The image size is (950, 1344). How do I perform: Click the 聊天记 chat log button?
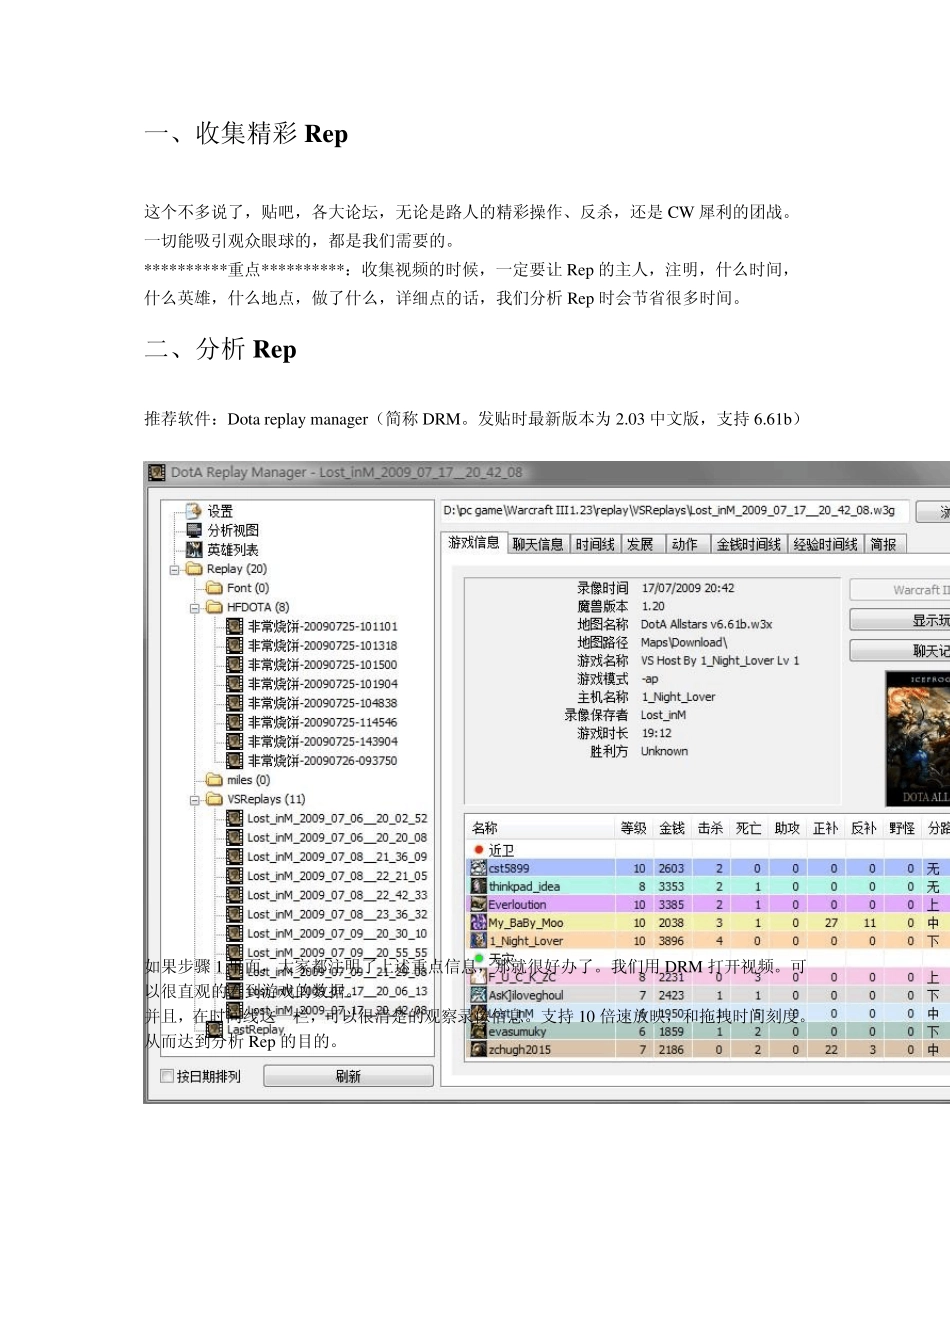click(x=900, y=651)
